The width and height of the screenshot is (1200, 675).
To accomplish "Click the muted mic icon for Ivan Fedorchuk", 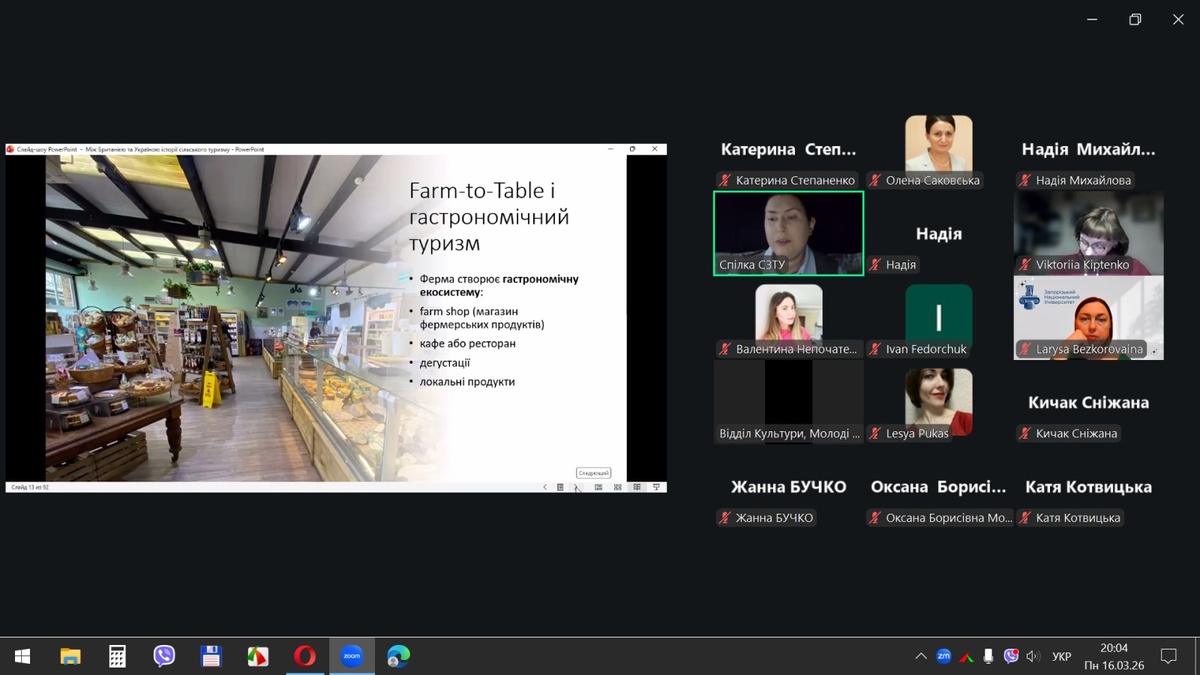I will pos(875,350).
